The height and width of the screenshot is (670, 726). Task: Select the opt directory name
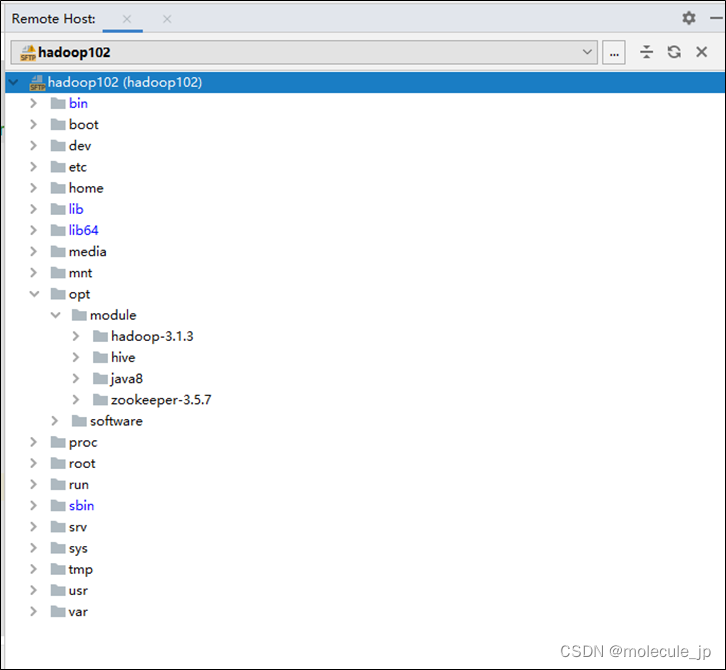79,294
